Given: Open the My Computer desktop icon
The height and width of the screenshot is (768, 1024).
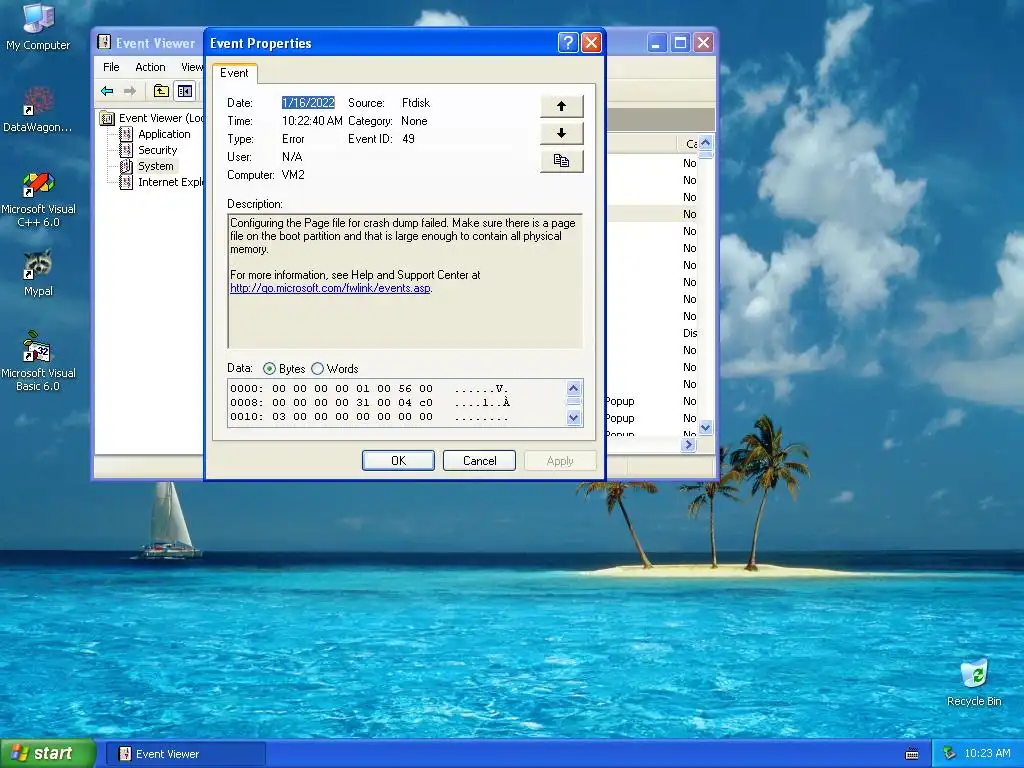Looking at the screenshot, I should click(x=38, y=27).
